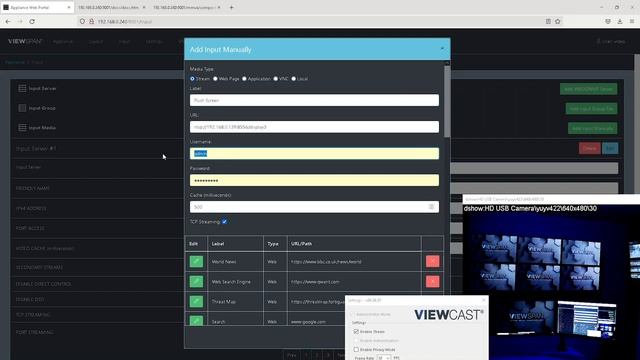Adjust the Cache milliseconds spinner arrows
This screenshot has width=640, height=360.
tap(431, 207)
